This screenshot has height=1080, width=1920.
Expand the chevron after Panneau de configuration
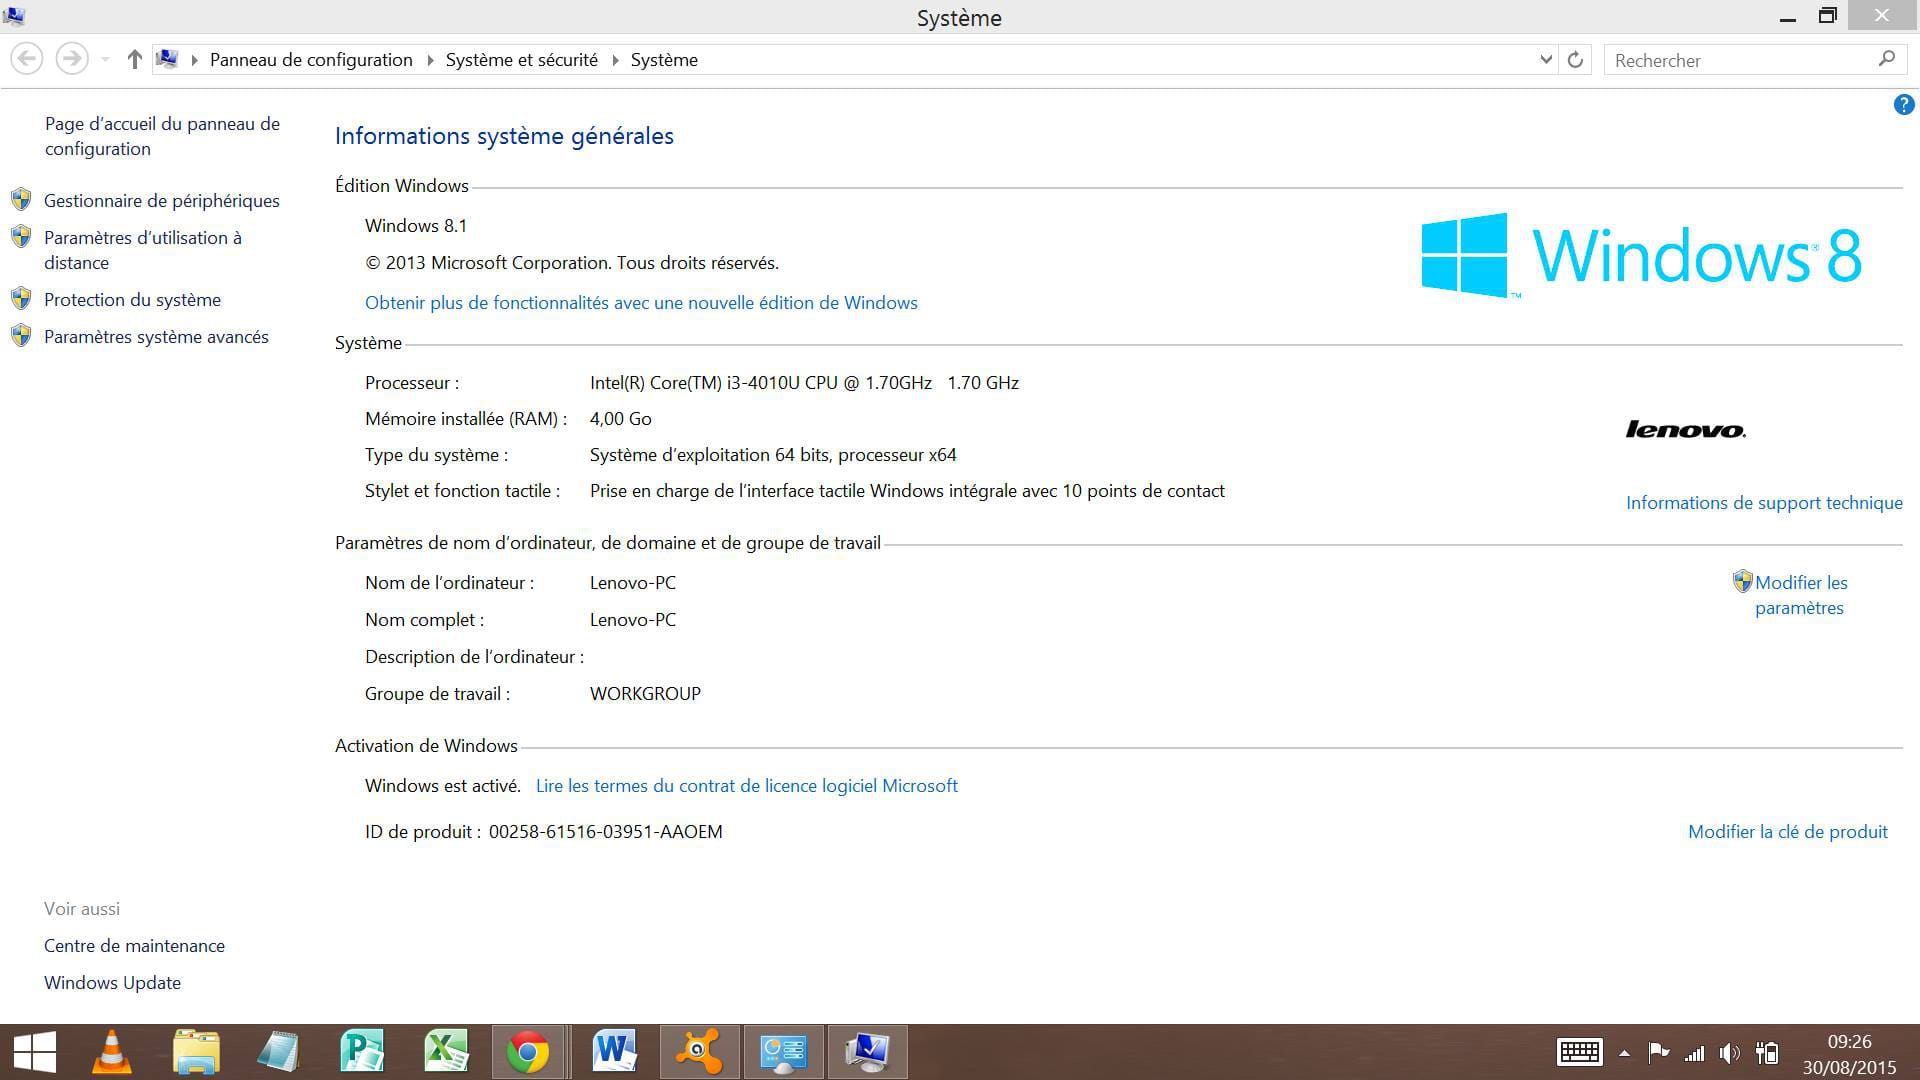coord(430,60)
